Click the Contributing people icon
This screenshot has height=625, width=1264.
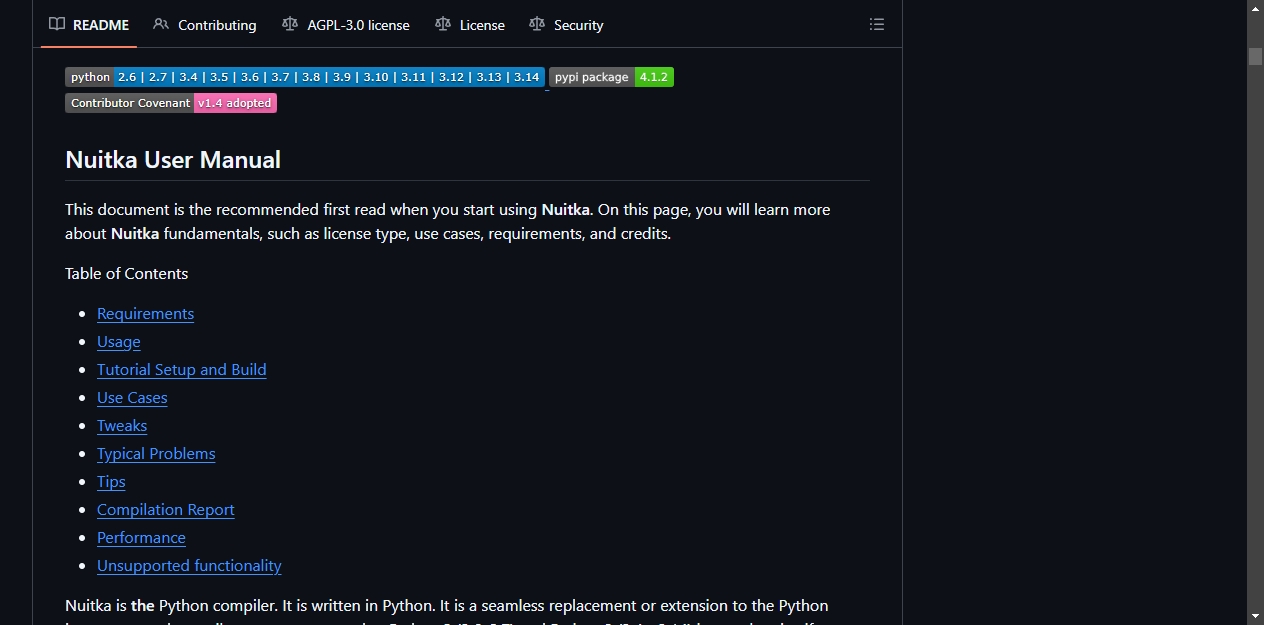point(161,24)
